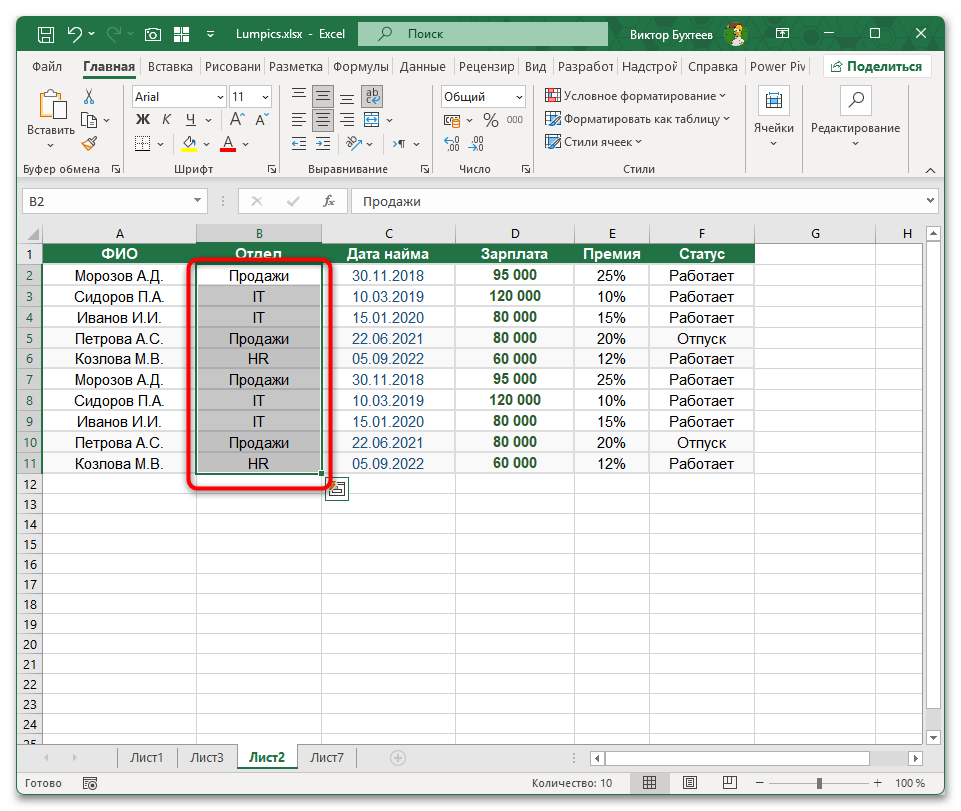Select the Format Painter brush
Viewport: 961px width, 811px height.
click(89, 143)
